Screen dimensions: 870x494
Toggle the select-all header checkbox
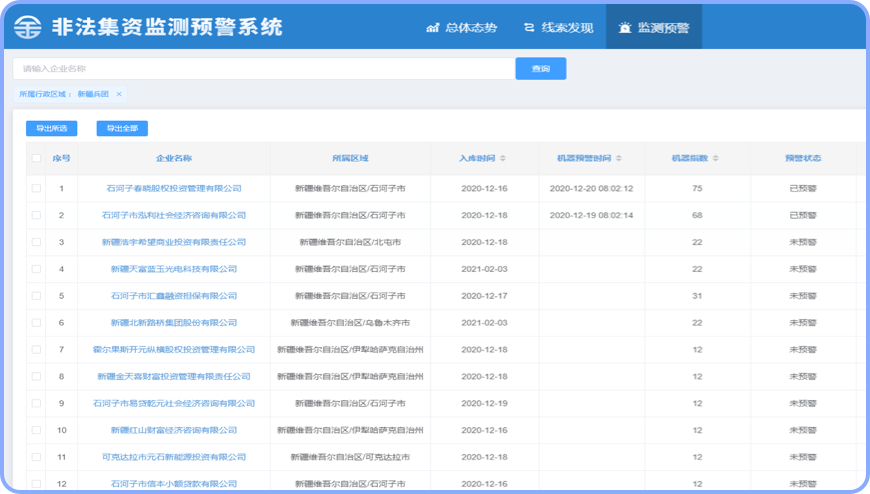[x=37, y=158]
